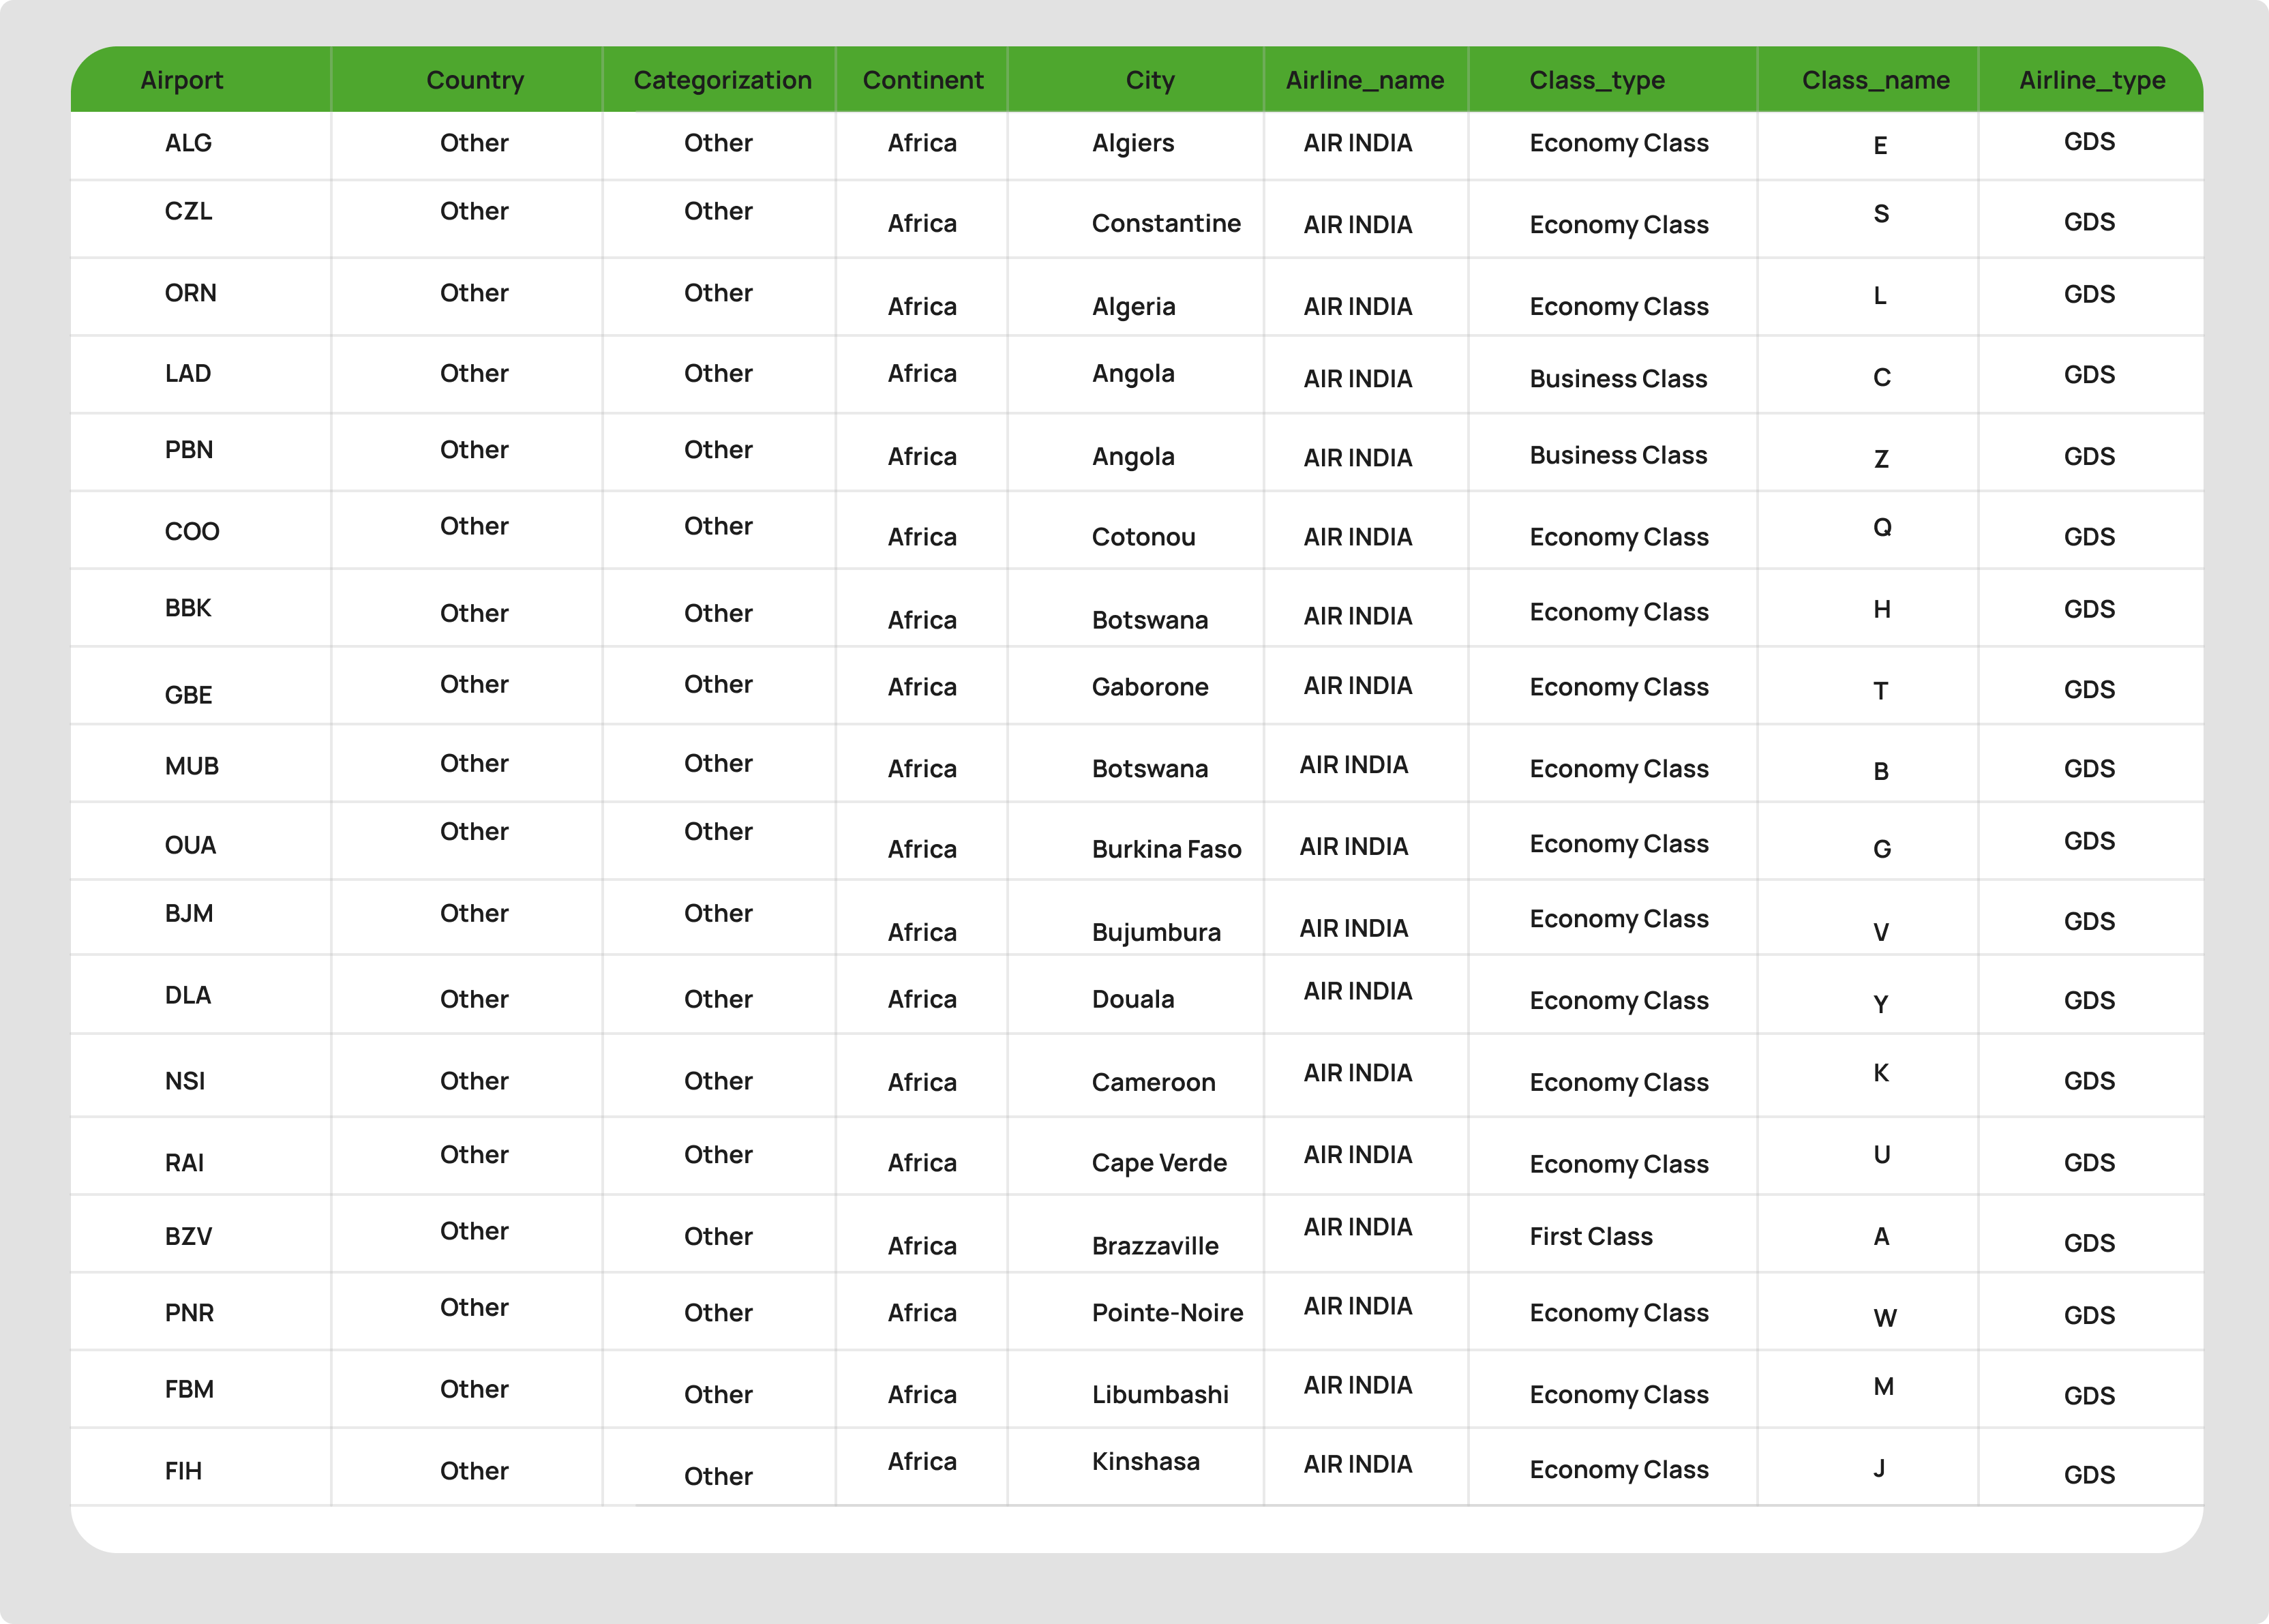
Task: Click the Airline_type column header
Action: pos(2092,80)
